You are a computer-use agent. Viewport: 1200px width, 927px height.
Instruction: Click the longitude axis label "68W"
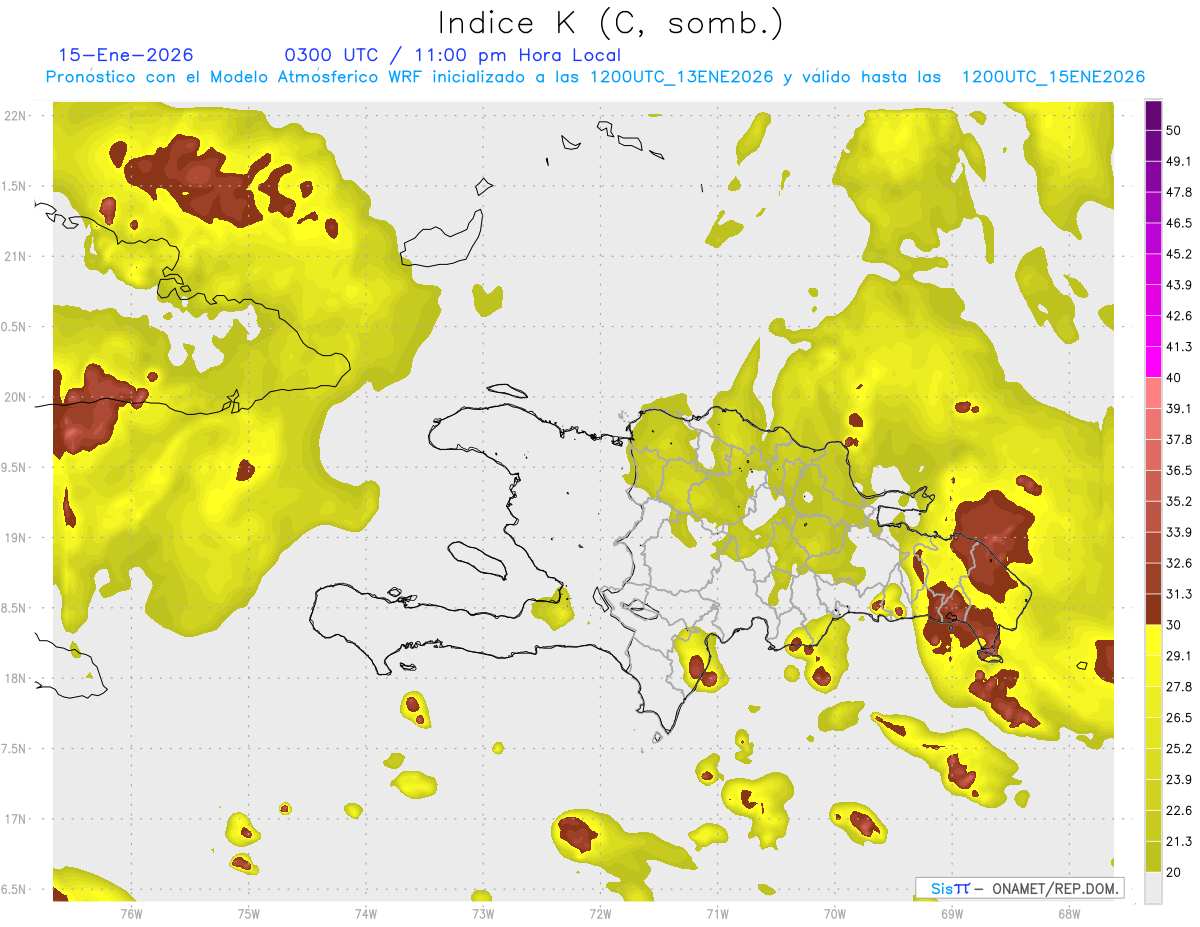1069,914
